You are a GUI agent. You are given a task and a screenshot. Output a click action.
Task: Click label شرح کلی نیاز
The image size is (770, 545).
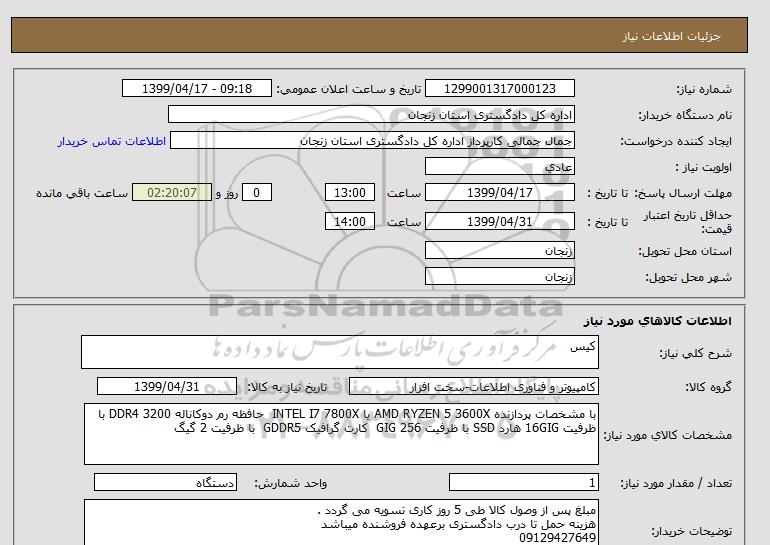(695, 353)
